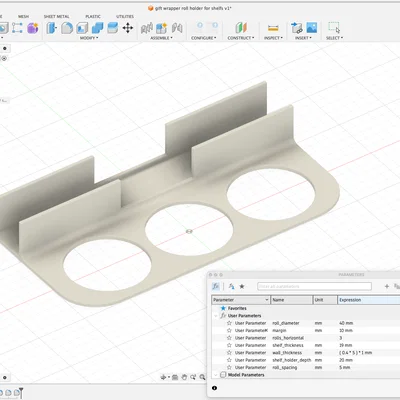
Task: Click the sort parameters icon
Action: pos(231,286)
